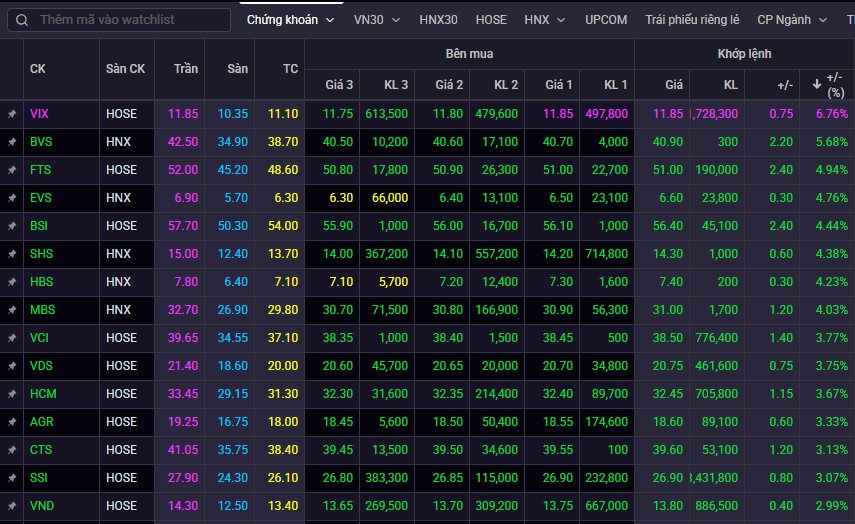Click the Trần column header
This screenshot has height=524, width=855.
pyautogui.click(x=185, y=69)
